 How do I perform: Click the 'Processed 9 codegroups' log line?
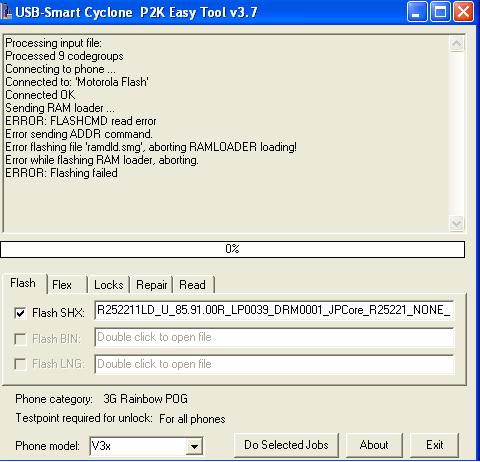64,56
